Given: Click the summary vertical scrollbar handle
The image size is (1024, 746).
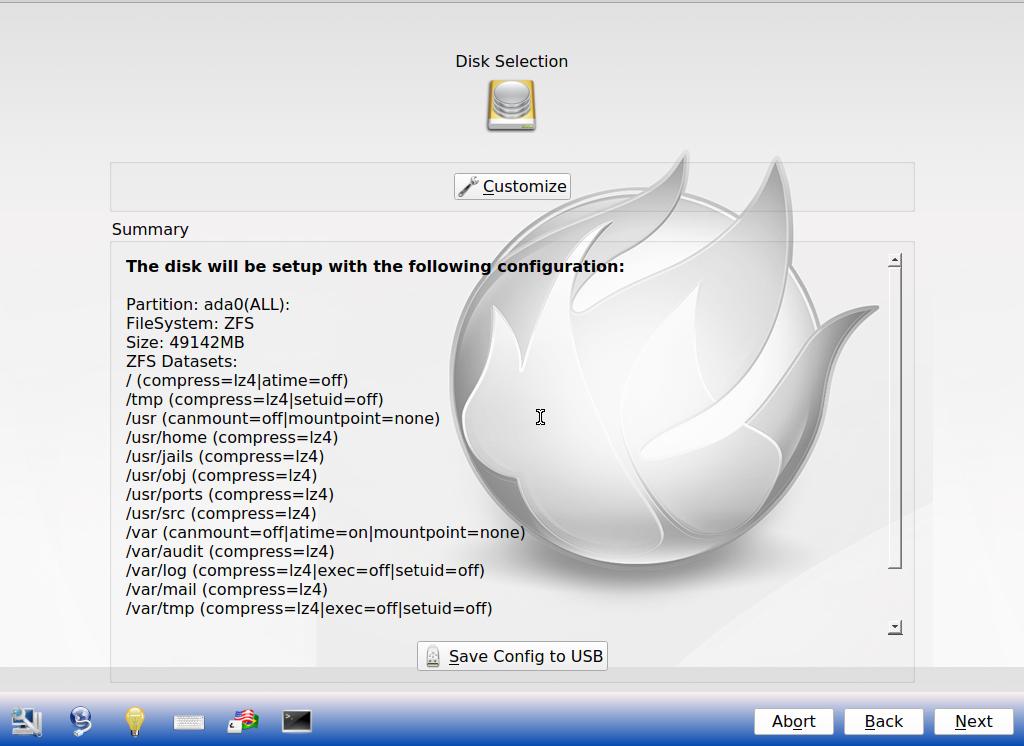Looking at the screenshot, I should (895, 418).
